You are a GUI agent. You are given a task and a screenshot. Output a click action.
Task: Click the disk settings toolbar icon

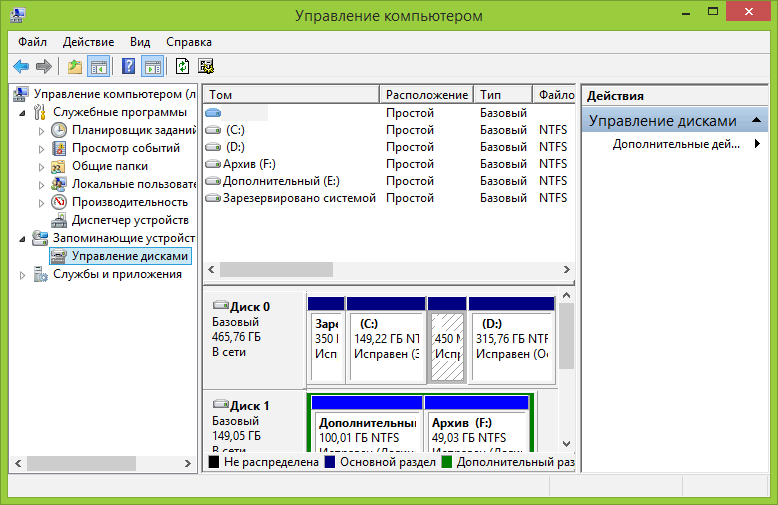click(206, 67)
